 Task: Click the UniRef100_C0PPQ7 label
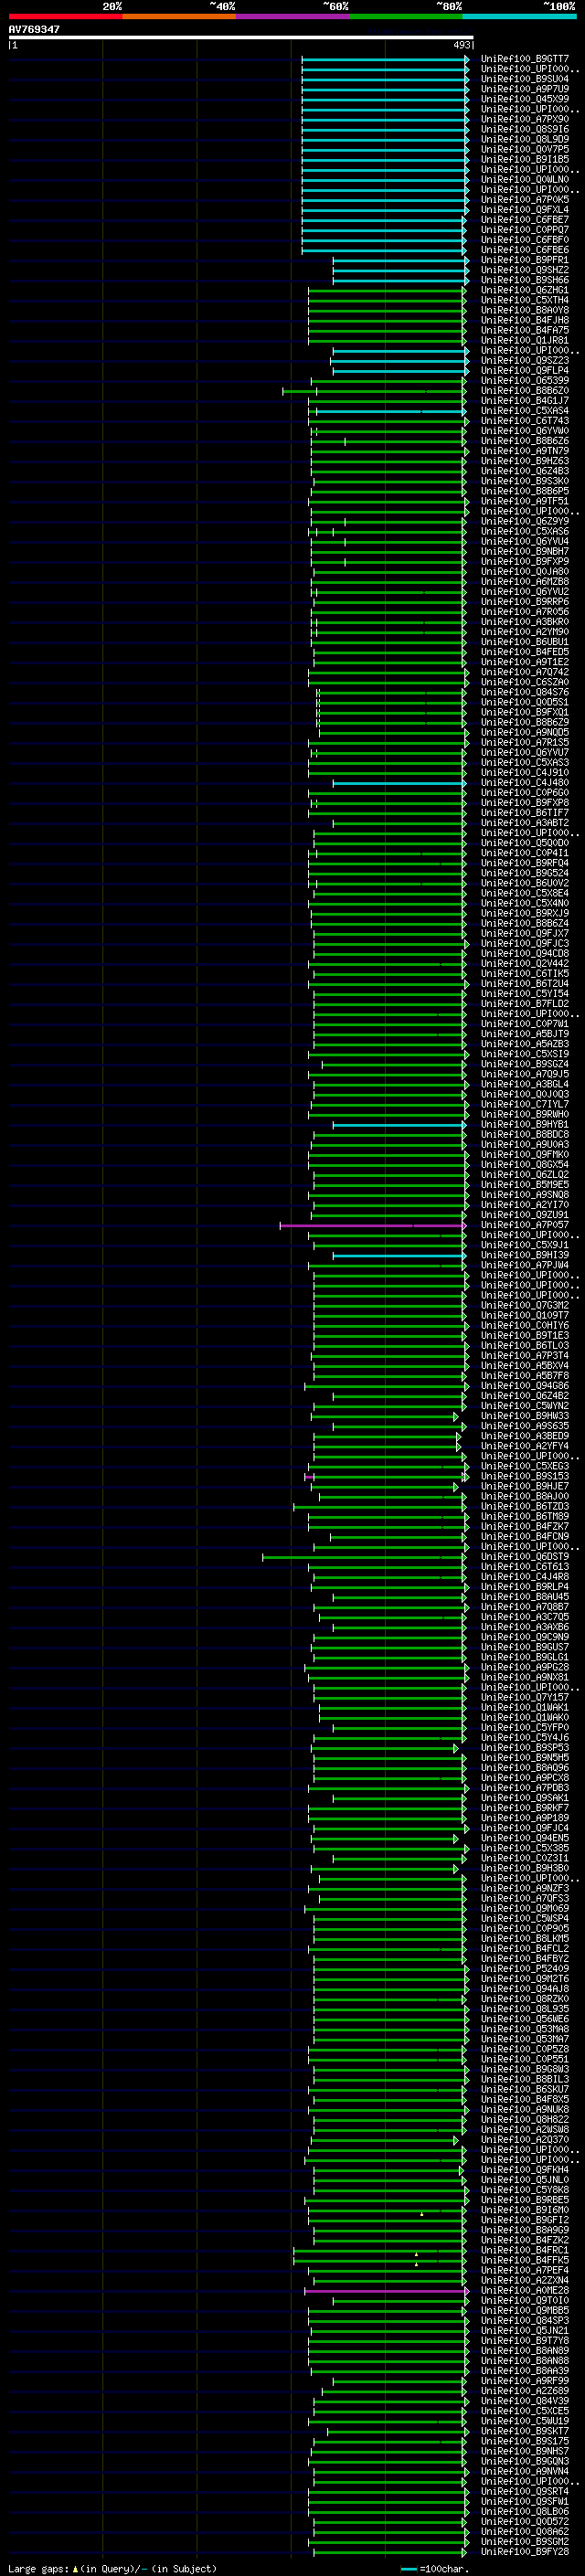524,230
